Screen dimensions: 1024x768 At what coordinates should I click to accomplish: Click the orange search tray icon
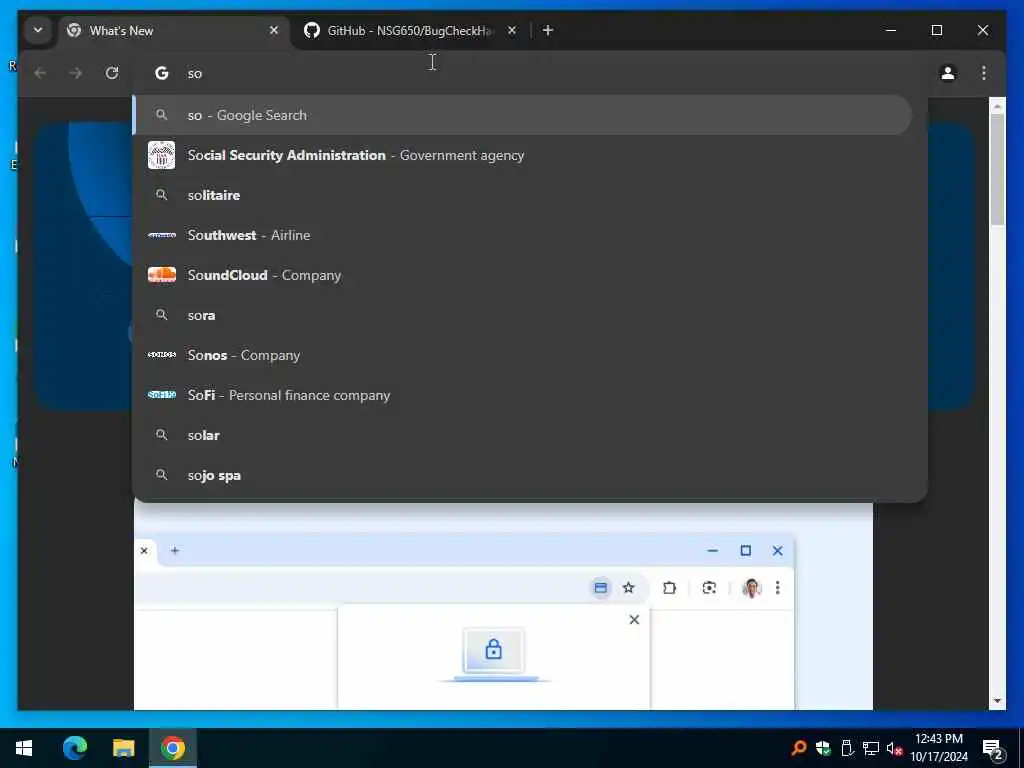click(798, 748)
